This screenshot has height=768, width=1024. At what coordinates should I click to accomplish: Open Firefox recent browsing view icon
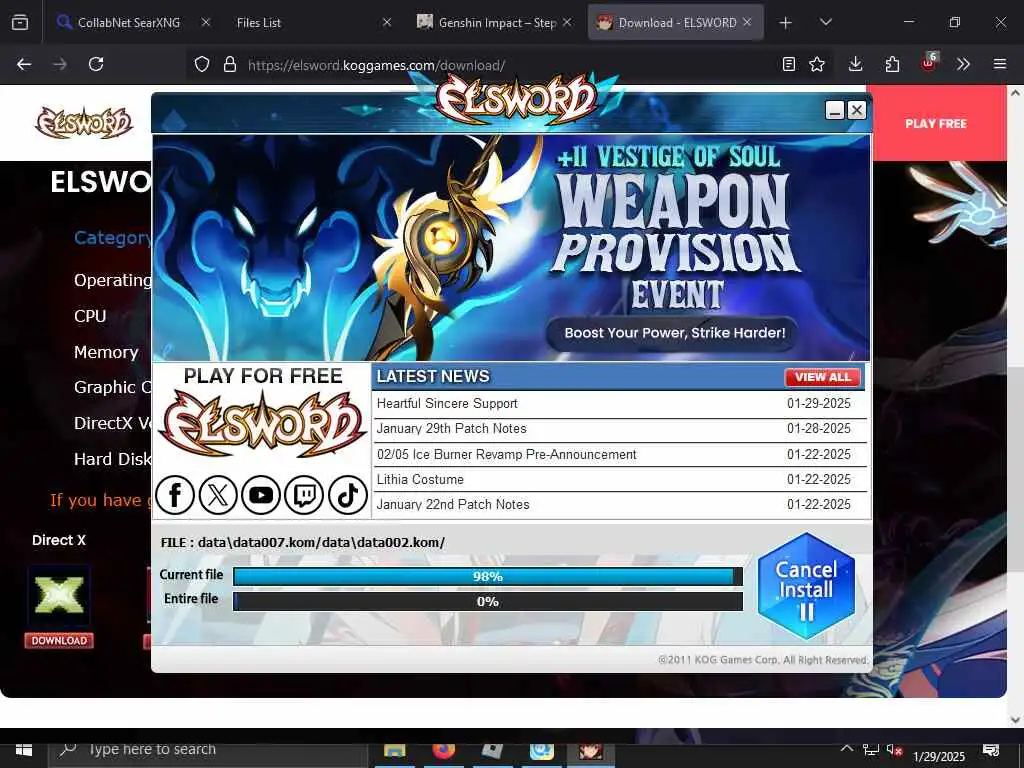click(x=20, y=23)
